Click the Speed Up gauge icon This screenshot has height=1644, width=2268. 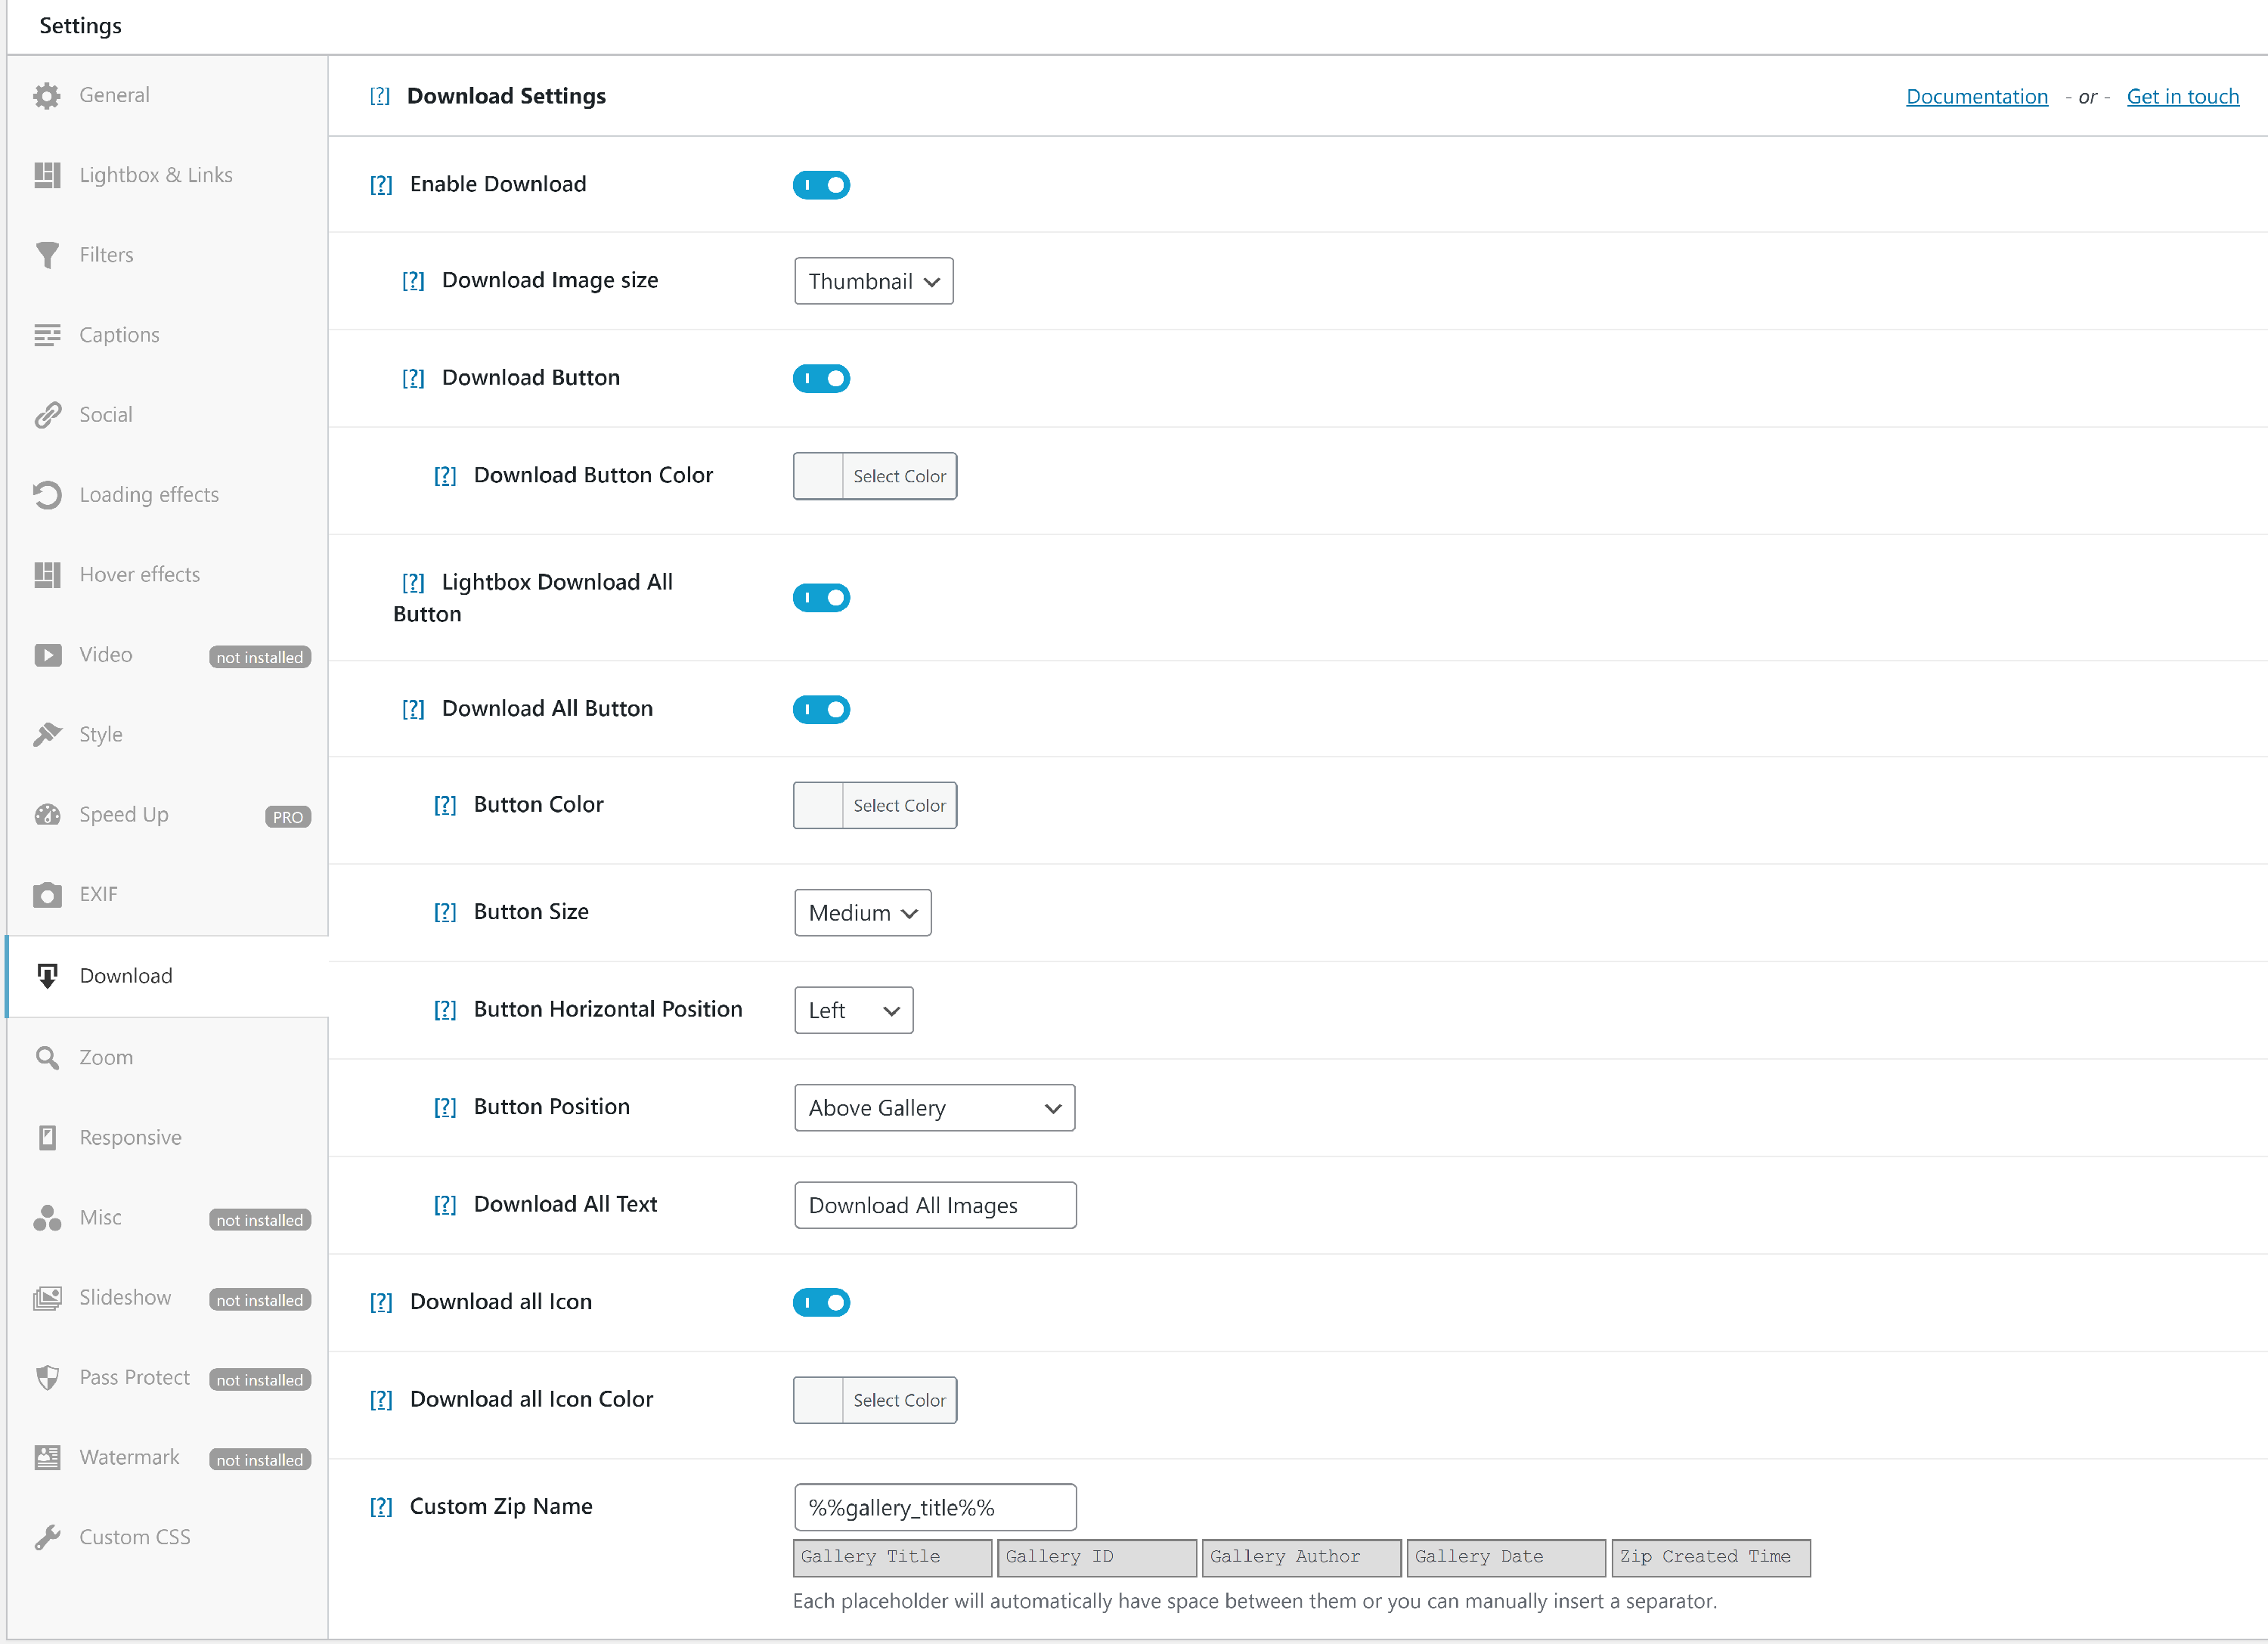coord(47,815)
